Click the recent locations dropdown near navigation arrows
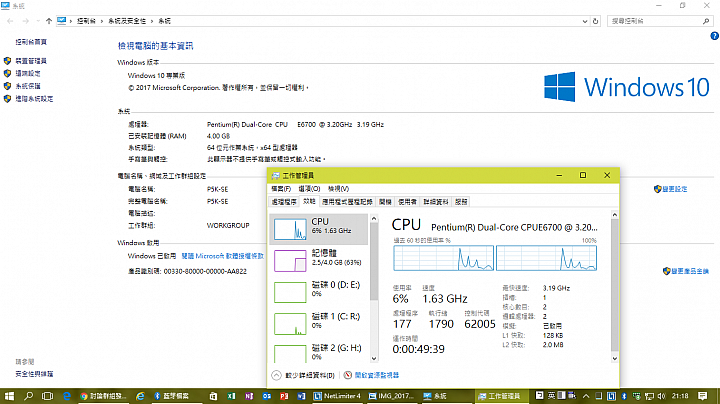720x404 pixels. pyautogui.click(x=38, y=21)
